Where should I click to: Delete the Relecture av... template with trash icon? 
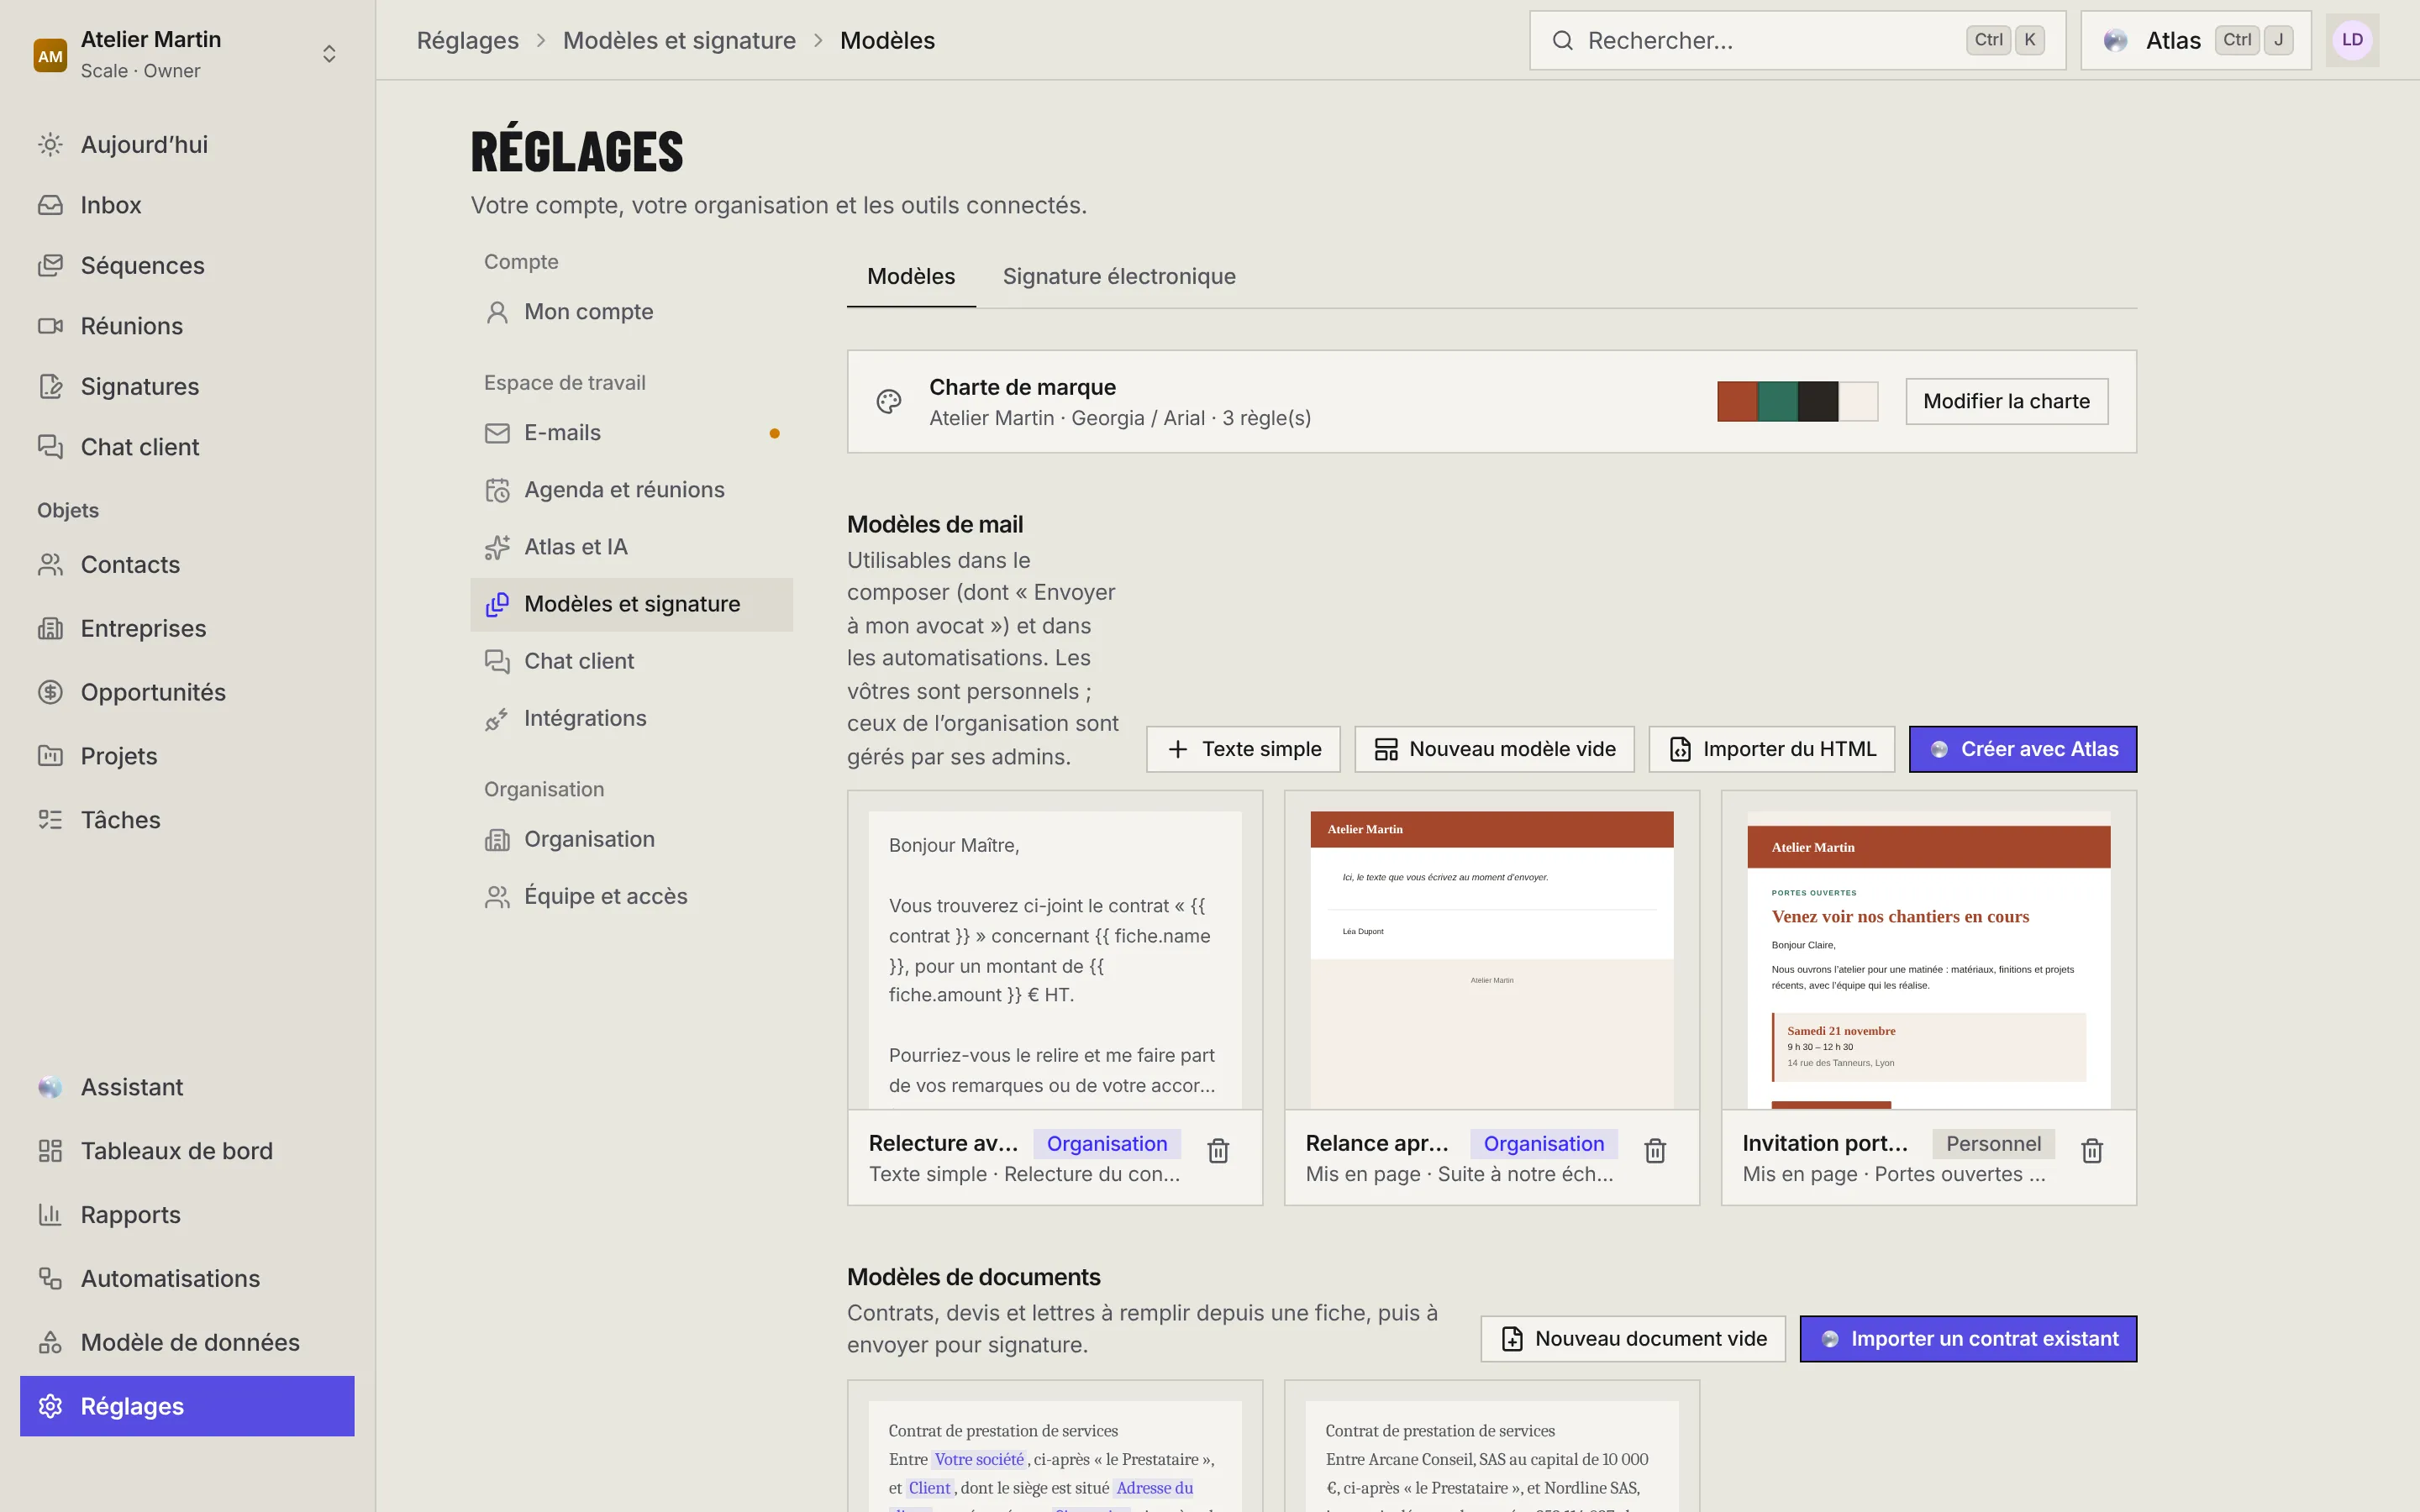coord(1218,1151)
